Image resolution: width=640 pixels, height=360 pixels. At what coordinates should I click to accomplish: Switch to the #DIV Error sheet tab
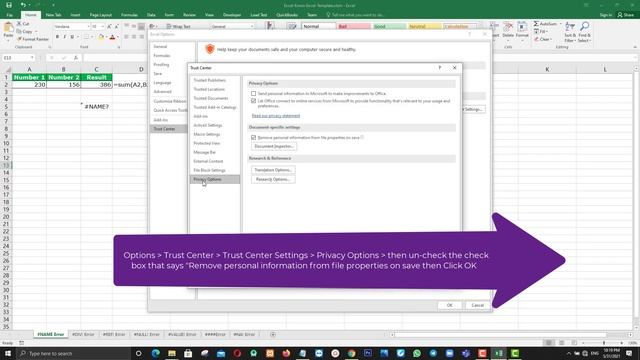(x=83, y=334)
